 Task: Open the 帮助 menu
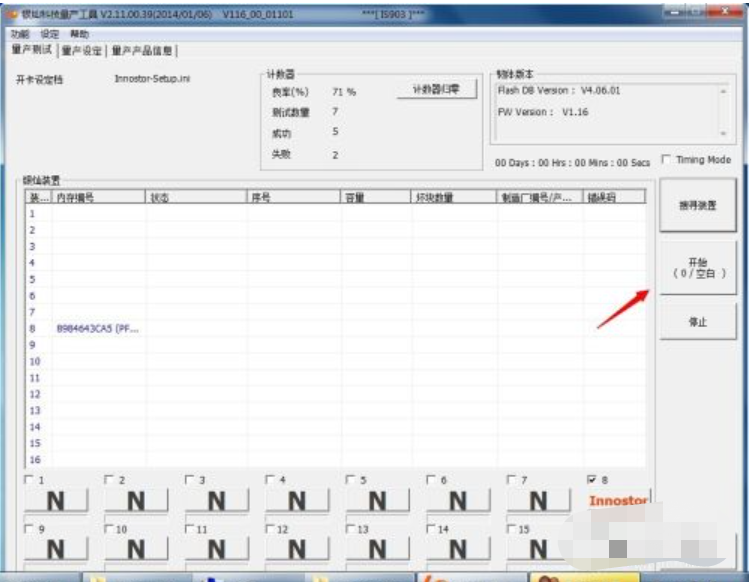click(79, 34)
